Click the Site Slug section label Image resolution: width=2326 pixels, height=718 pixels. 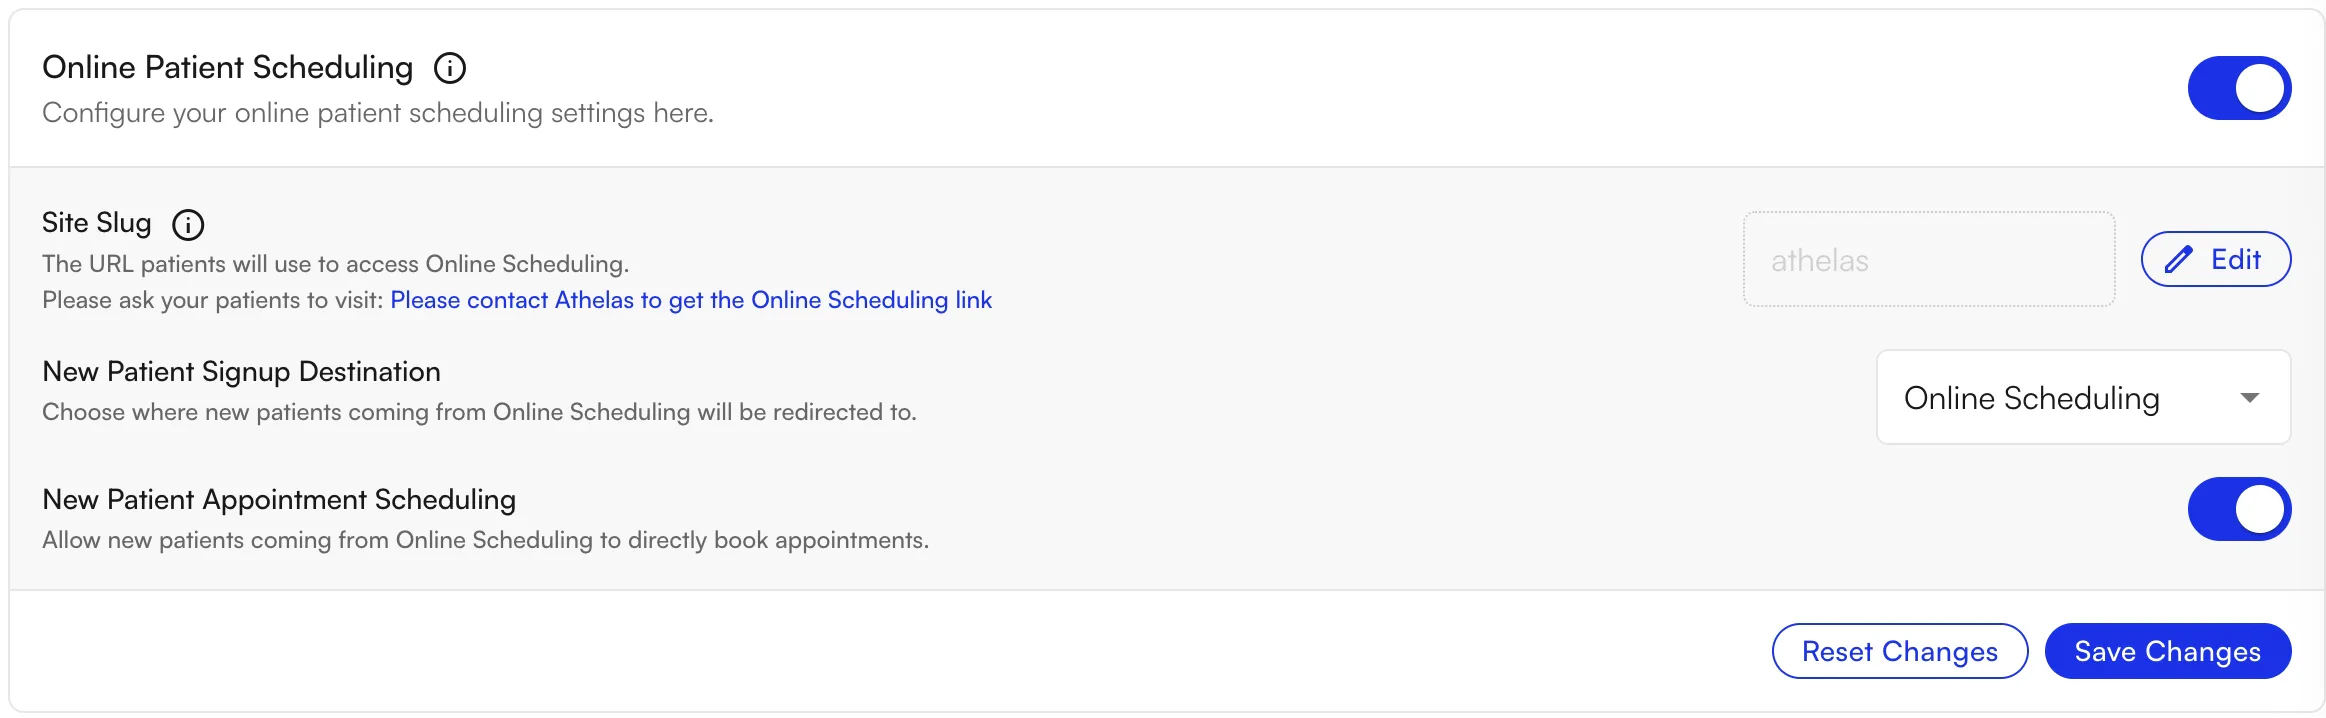point(96,223)
